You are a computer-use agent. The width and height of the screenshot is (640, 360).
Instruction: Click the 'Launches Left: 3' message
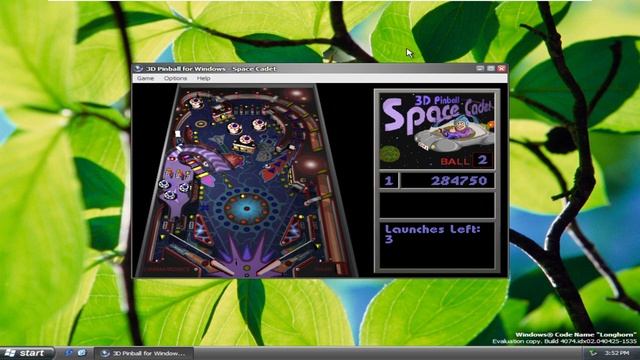(432, 234)
